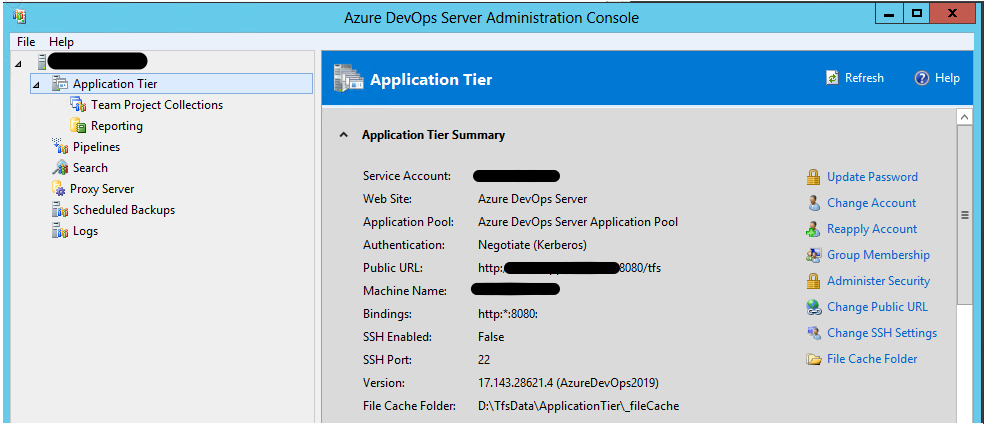Click the File Cache Folder icon
Viewport: 986px width, 425px height.
click(x=814, y=359)
